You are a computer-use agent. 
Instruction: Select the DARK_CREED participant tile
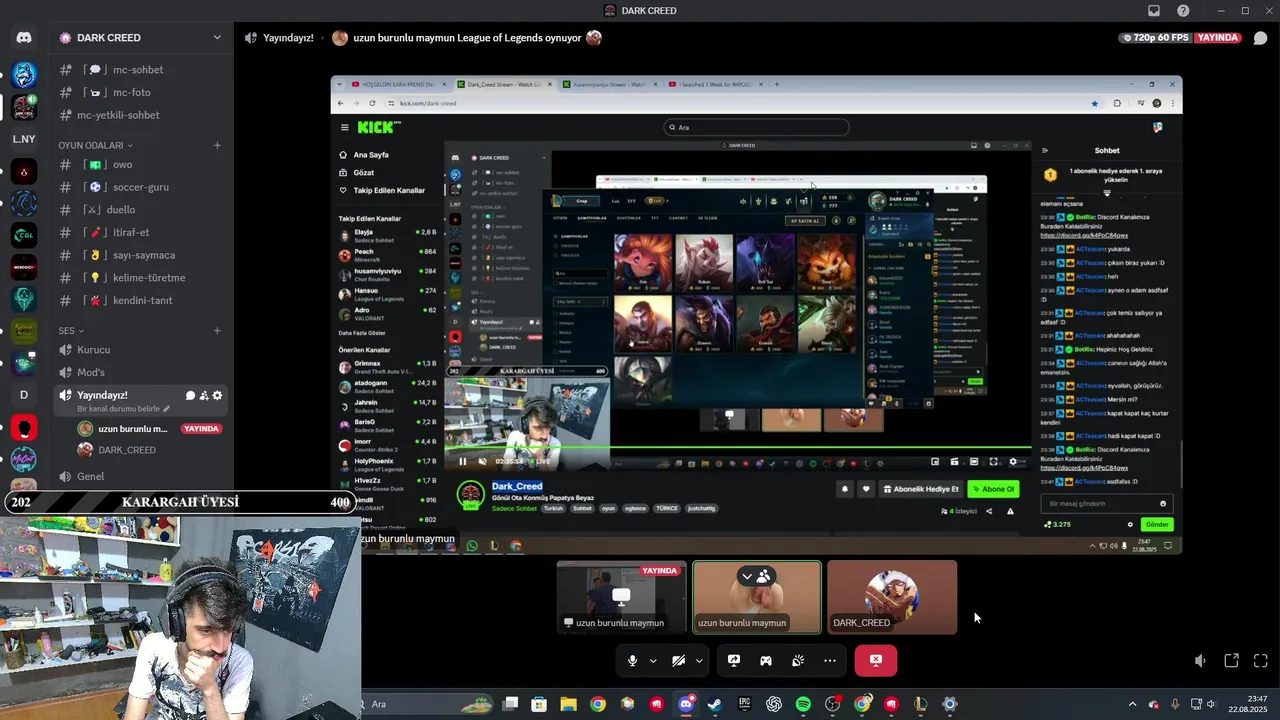[892, 597]
